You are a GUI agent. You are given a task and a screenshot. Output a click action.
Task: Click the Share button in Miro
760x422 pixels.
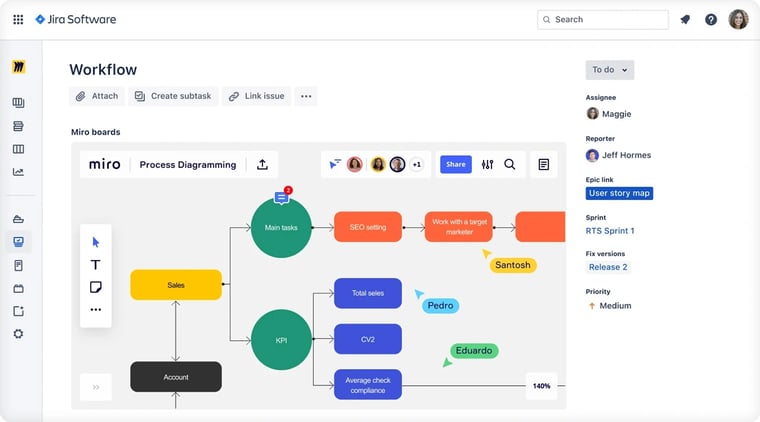point(455,165)
